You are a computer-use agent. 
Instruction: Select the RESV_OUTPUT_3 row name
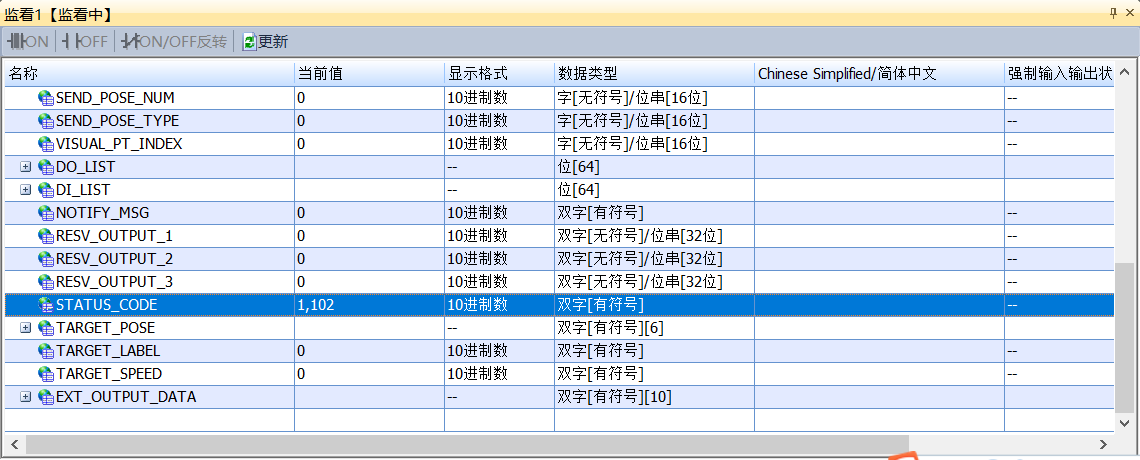[x=114, y=282]
